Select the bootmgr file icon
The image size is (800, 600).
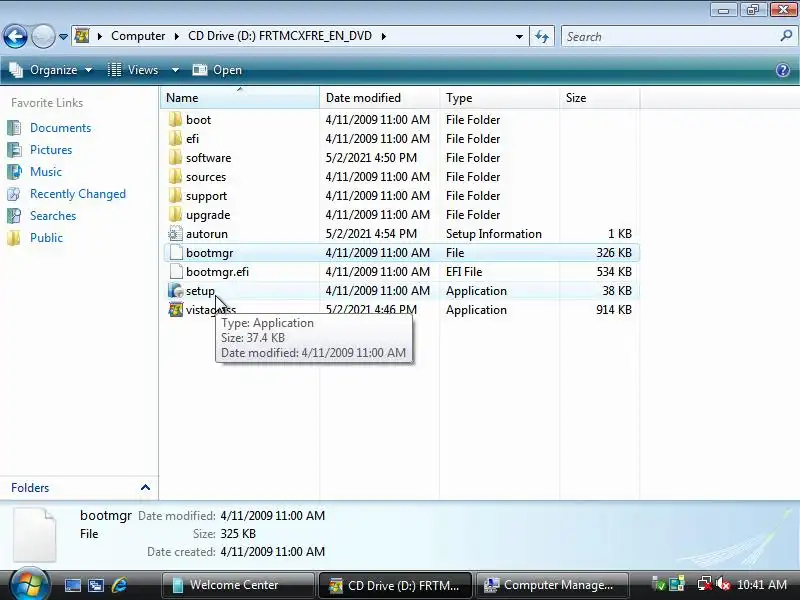coord(175,253)
